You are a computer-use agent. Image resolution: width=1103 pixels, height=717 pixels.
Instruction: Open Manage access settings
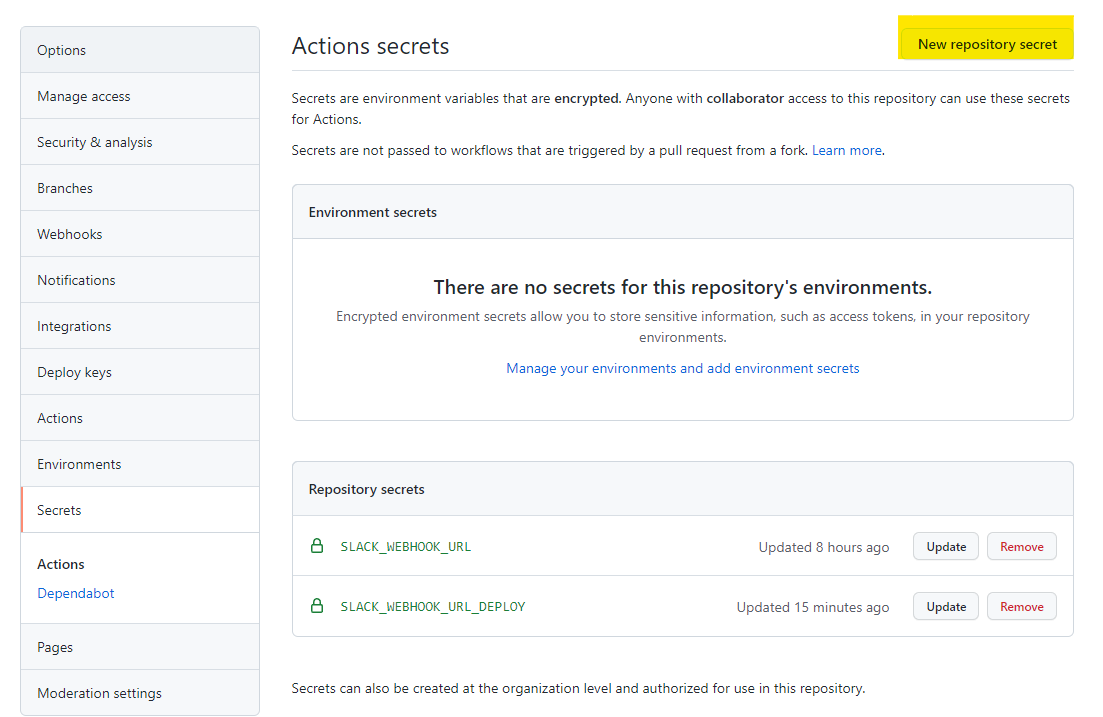tap(140, 96)
